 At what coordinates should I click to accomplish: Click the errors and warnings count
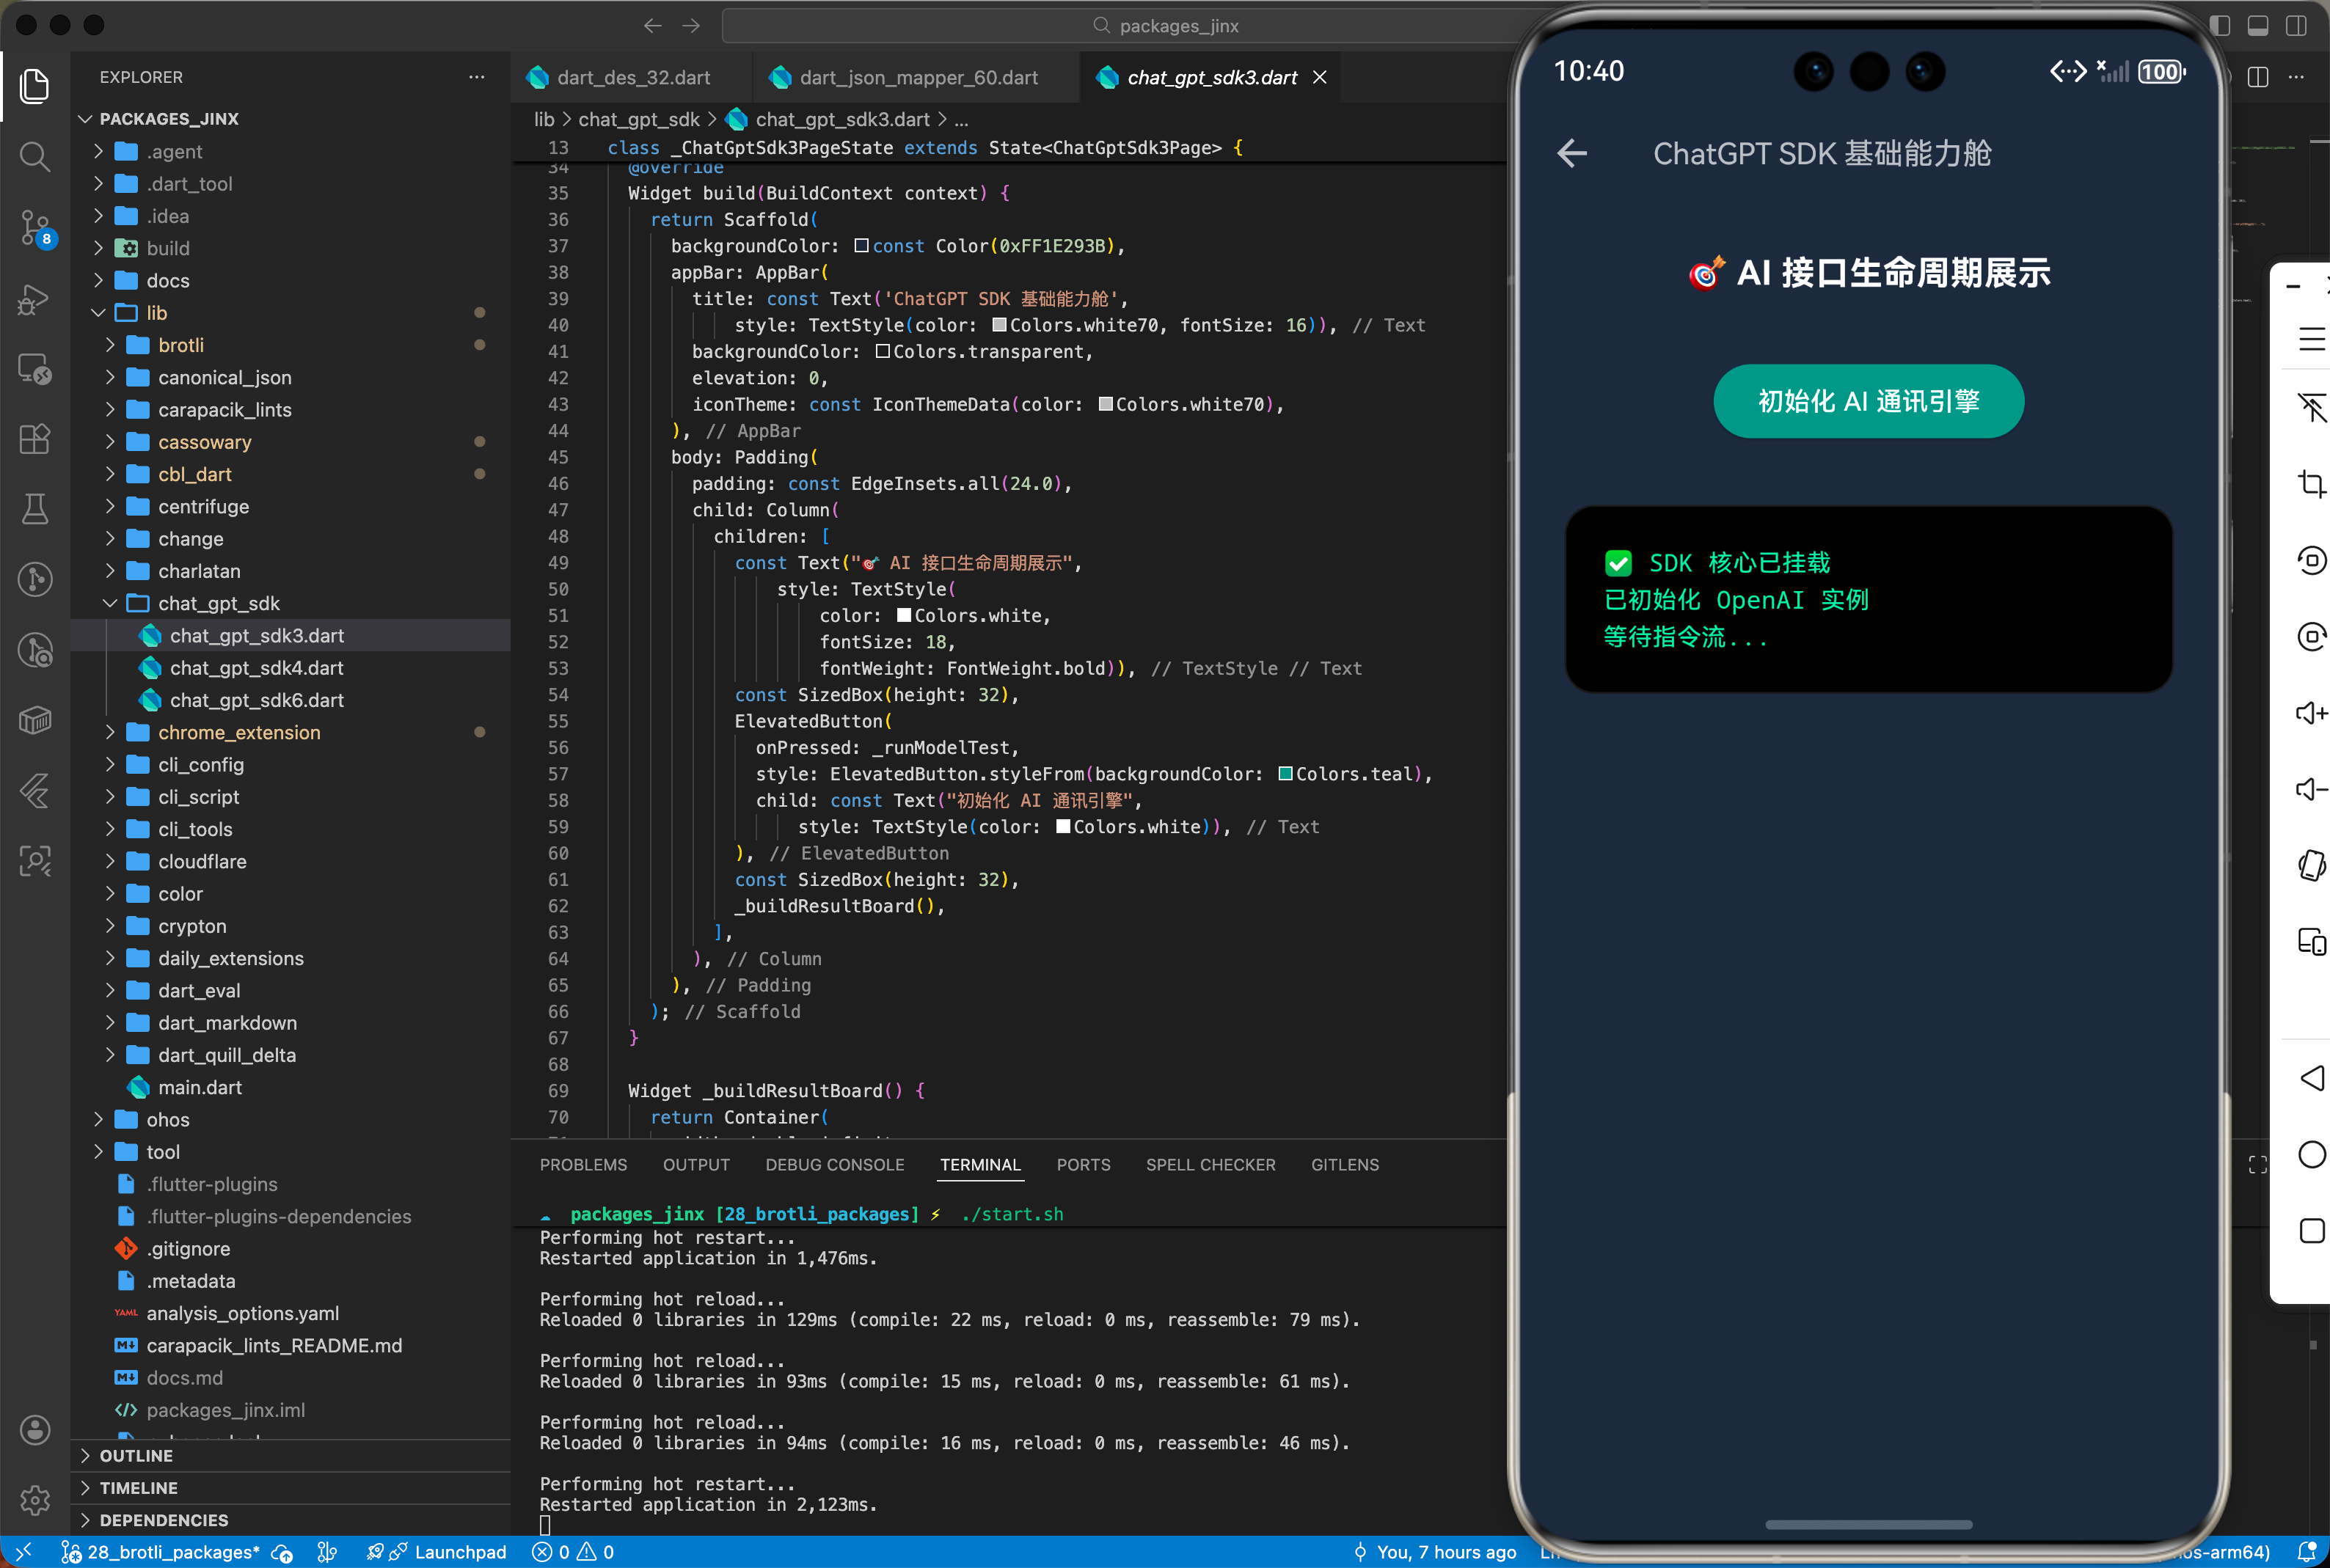click(573, 1552)
